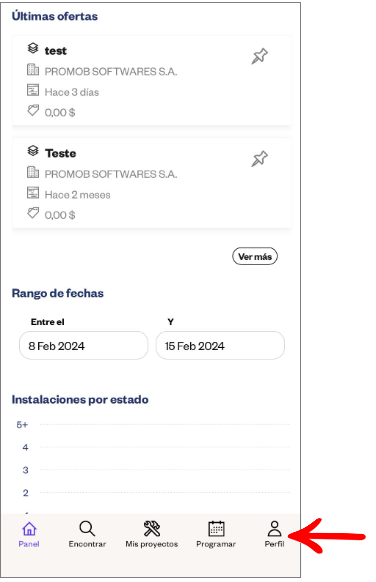Viewport: 376px width, 582px height.
Task: Click the 'Instalaciones por estado' chart area
Action: [x=152, y=468]
